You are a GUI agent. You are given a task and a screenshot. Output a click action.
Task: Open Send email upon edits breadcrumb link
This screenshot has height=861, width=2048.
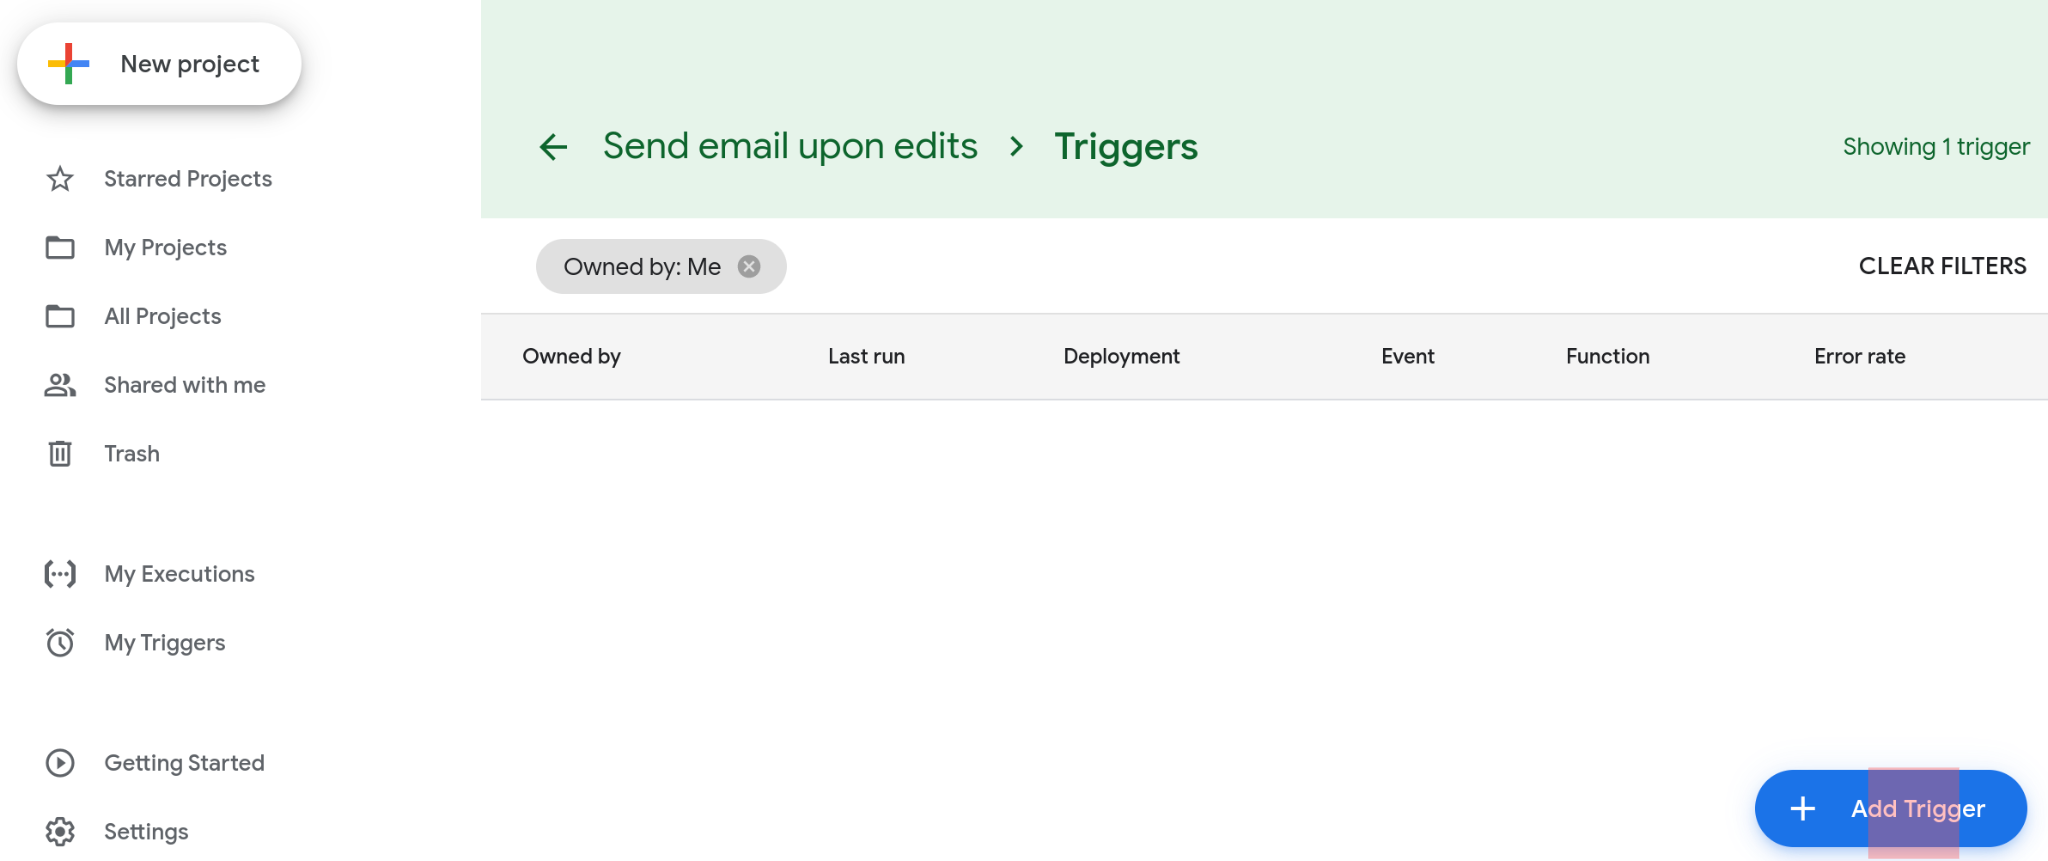790,146
